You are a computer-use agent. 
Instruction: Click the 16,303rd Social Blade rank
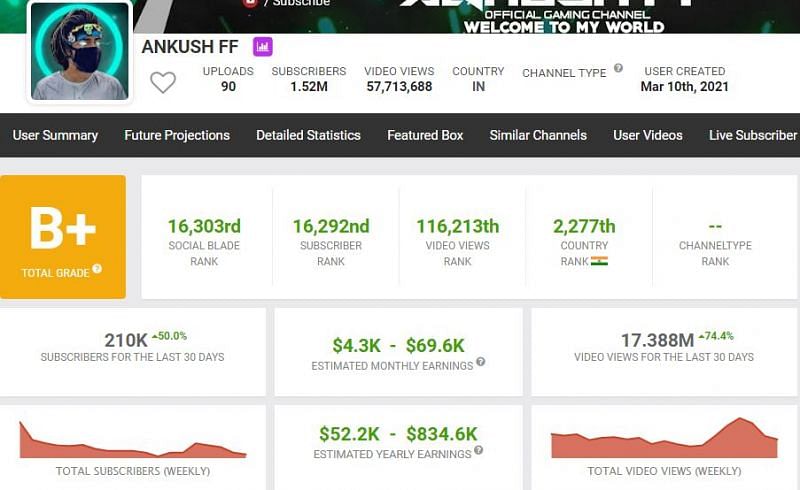[x=204, y=227]
